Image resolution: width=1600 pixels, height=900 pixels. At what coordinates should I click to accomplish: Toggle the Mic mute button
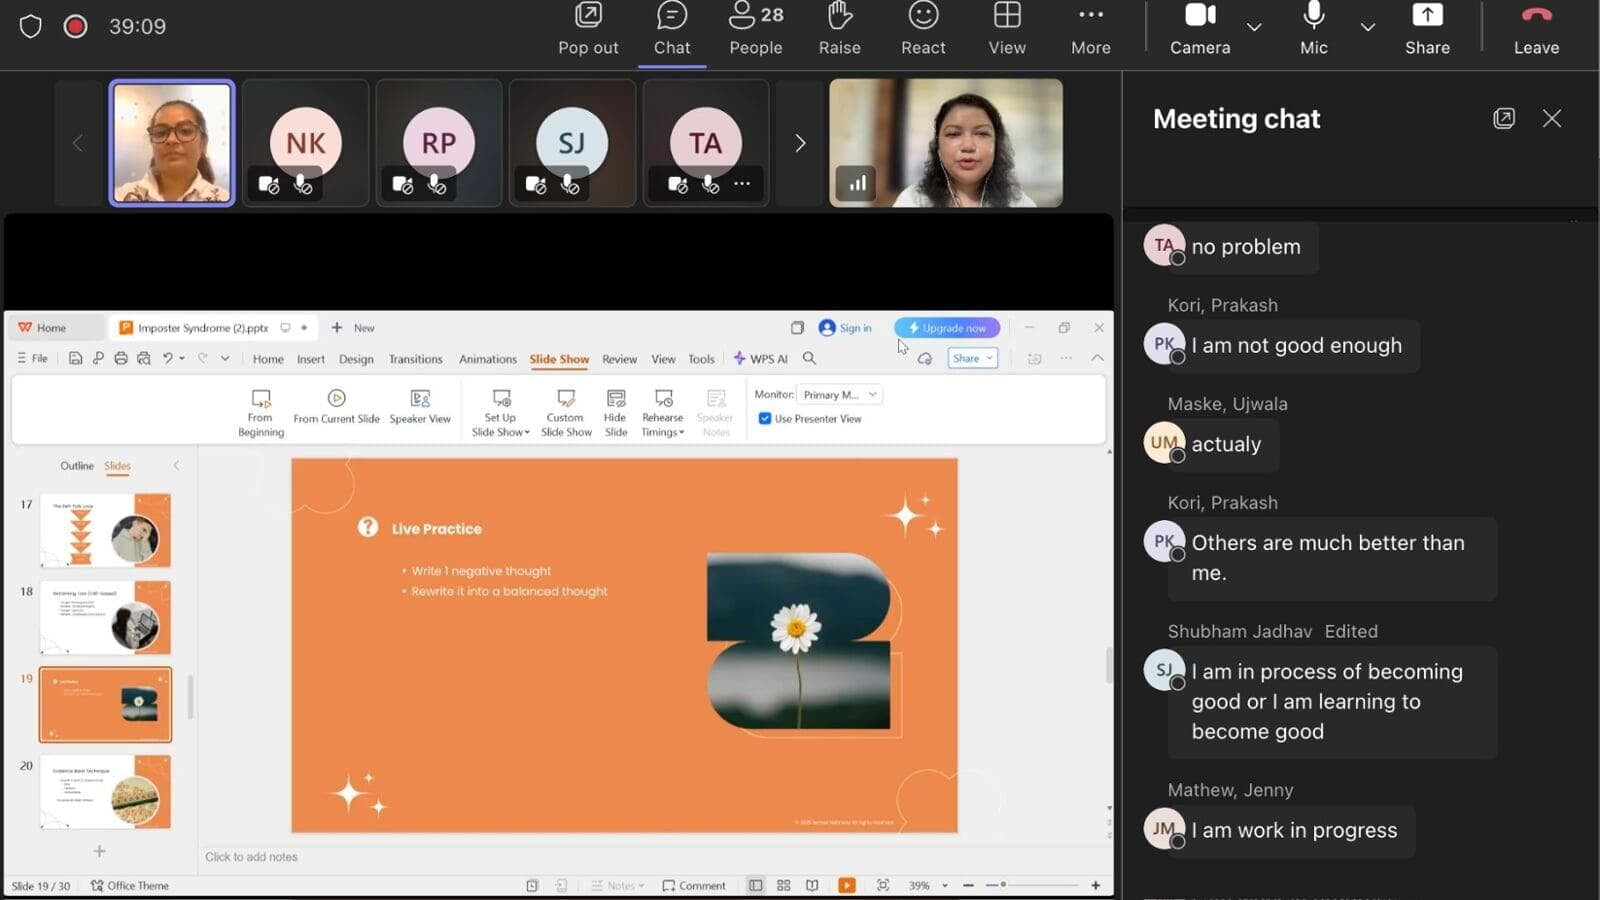pos(1313,29)
